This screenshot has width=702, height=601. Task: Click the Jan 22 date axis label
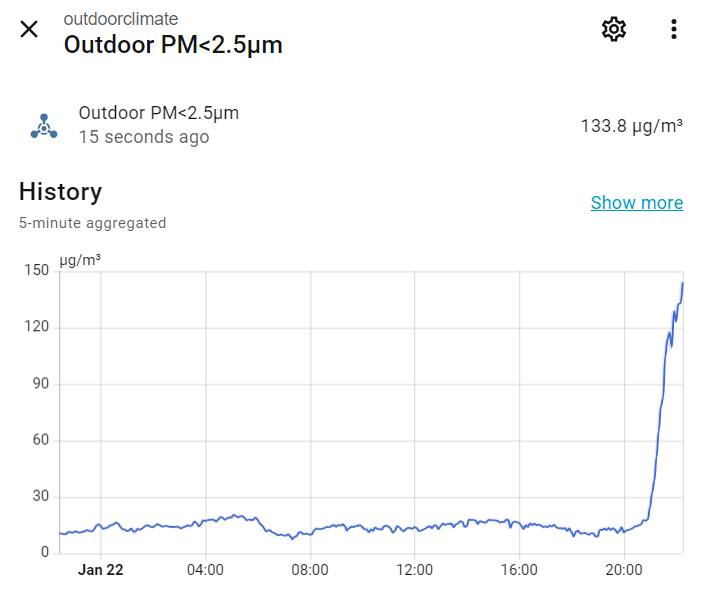pos(101,570)
